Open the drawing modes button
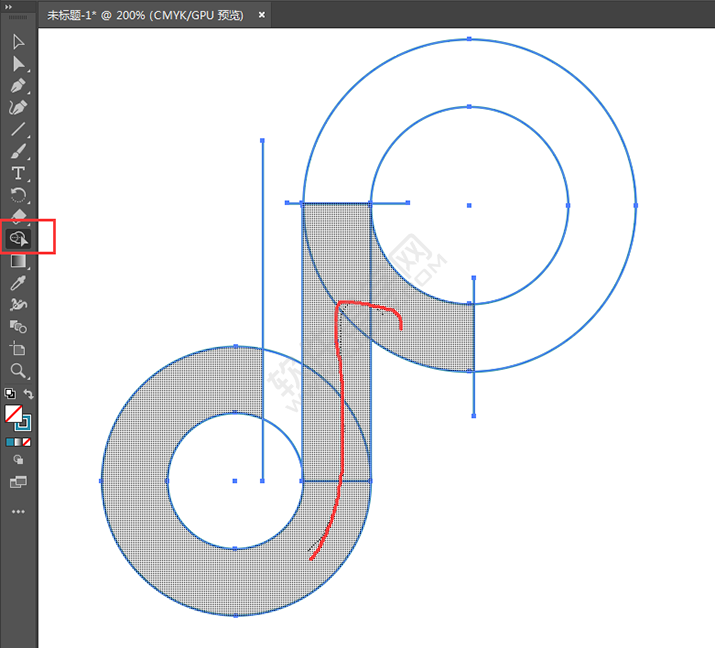The width and height of the screenshot is (715, 648). (x=18, y=460)
